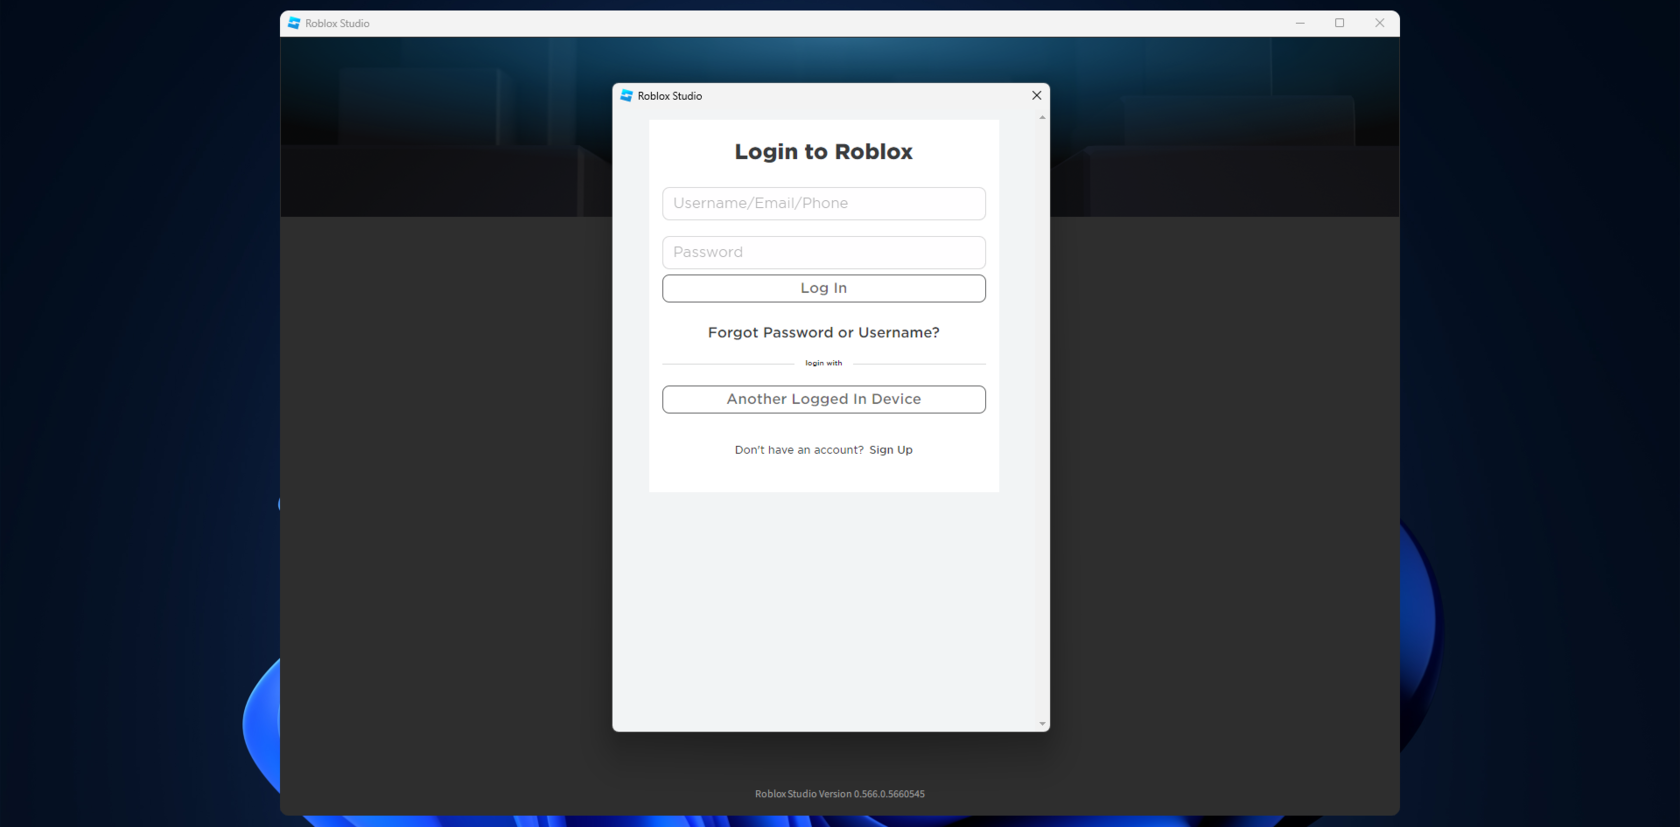Click the Username/Email/Phone input field
The height and width of the screenshot is (827, 1680).
824,203
